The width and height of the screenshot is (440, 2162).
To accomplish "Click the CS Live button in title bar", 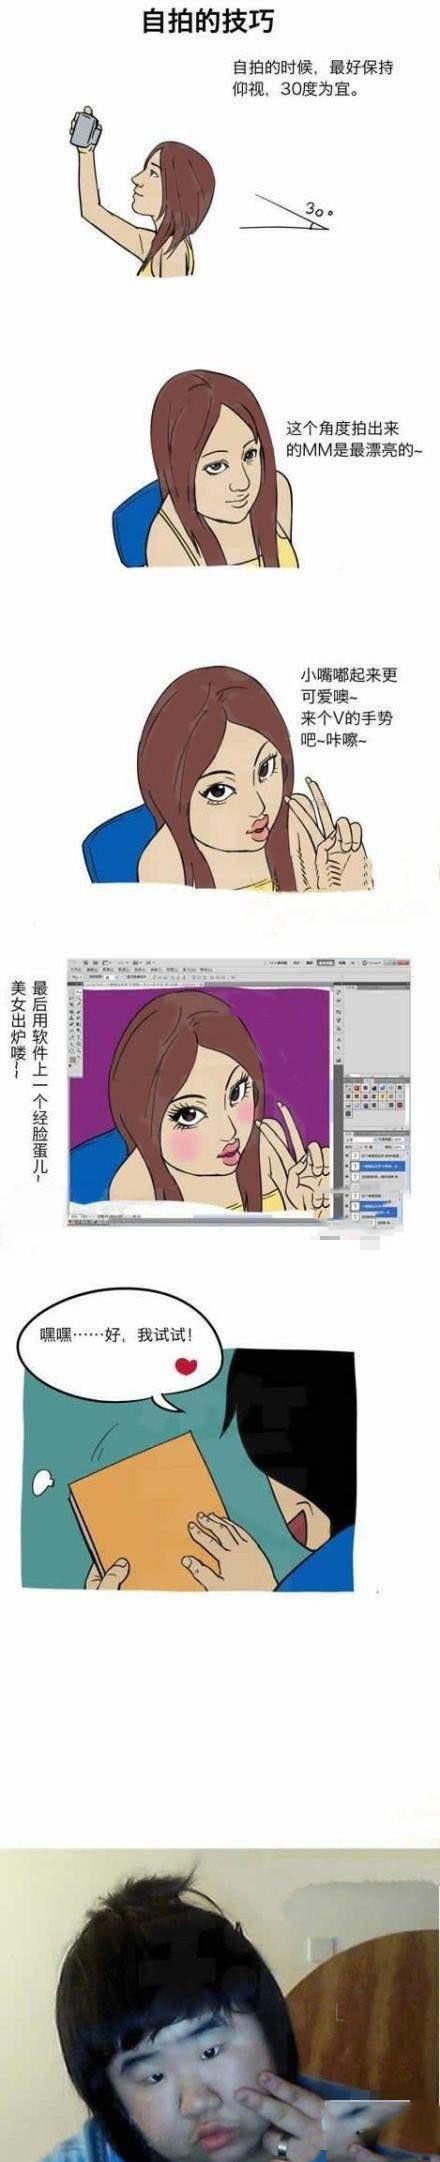I will (x=373, y=962).
